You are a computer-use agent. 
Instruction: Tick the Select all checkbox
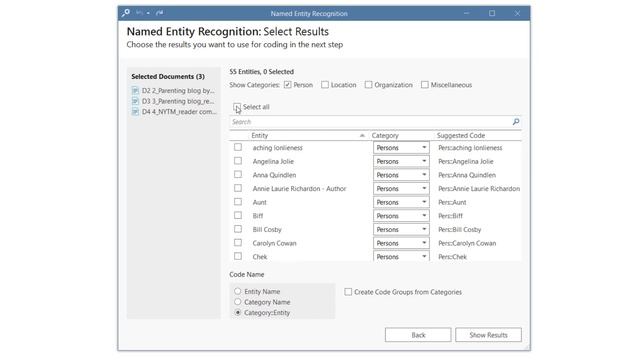[x=237, y=107]
